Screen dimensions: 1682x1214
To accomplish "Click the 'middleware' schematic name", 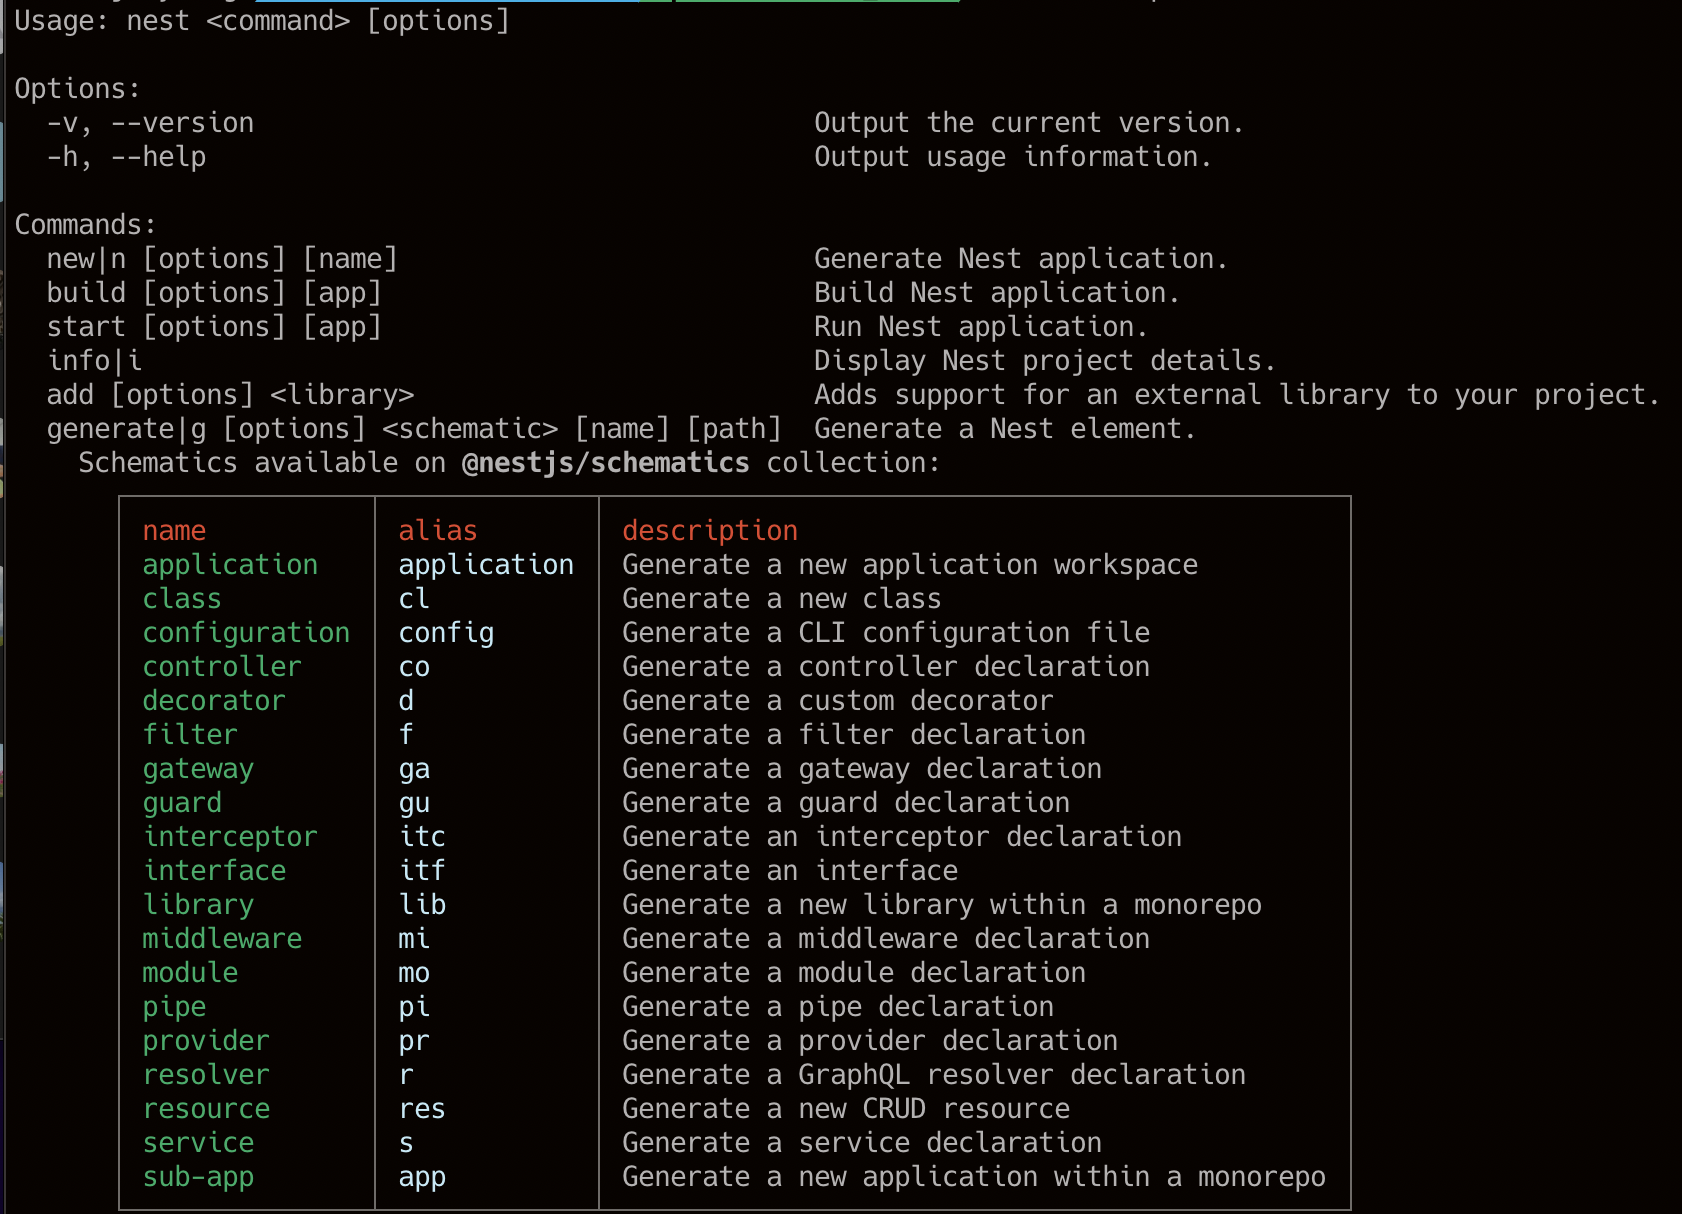I will [x=222, y=939].
